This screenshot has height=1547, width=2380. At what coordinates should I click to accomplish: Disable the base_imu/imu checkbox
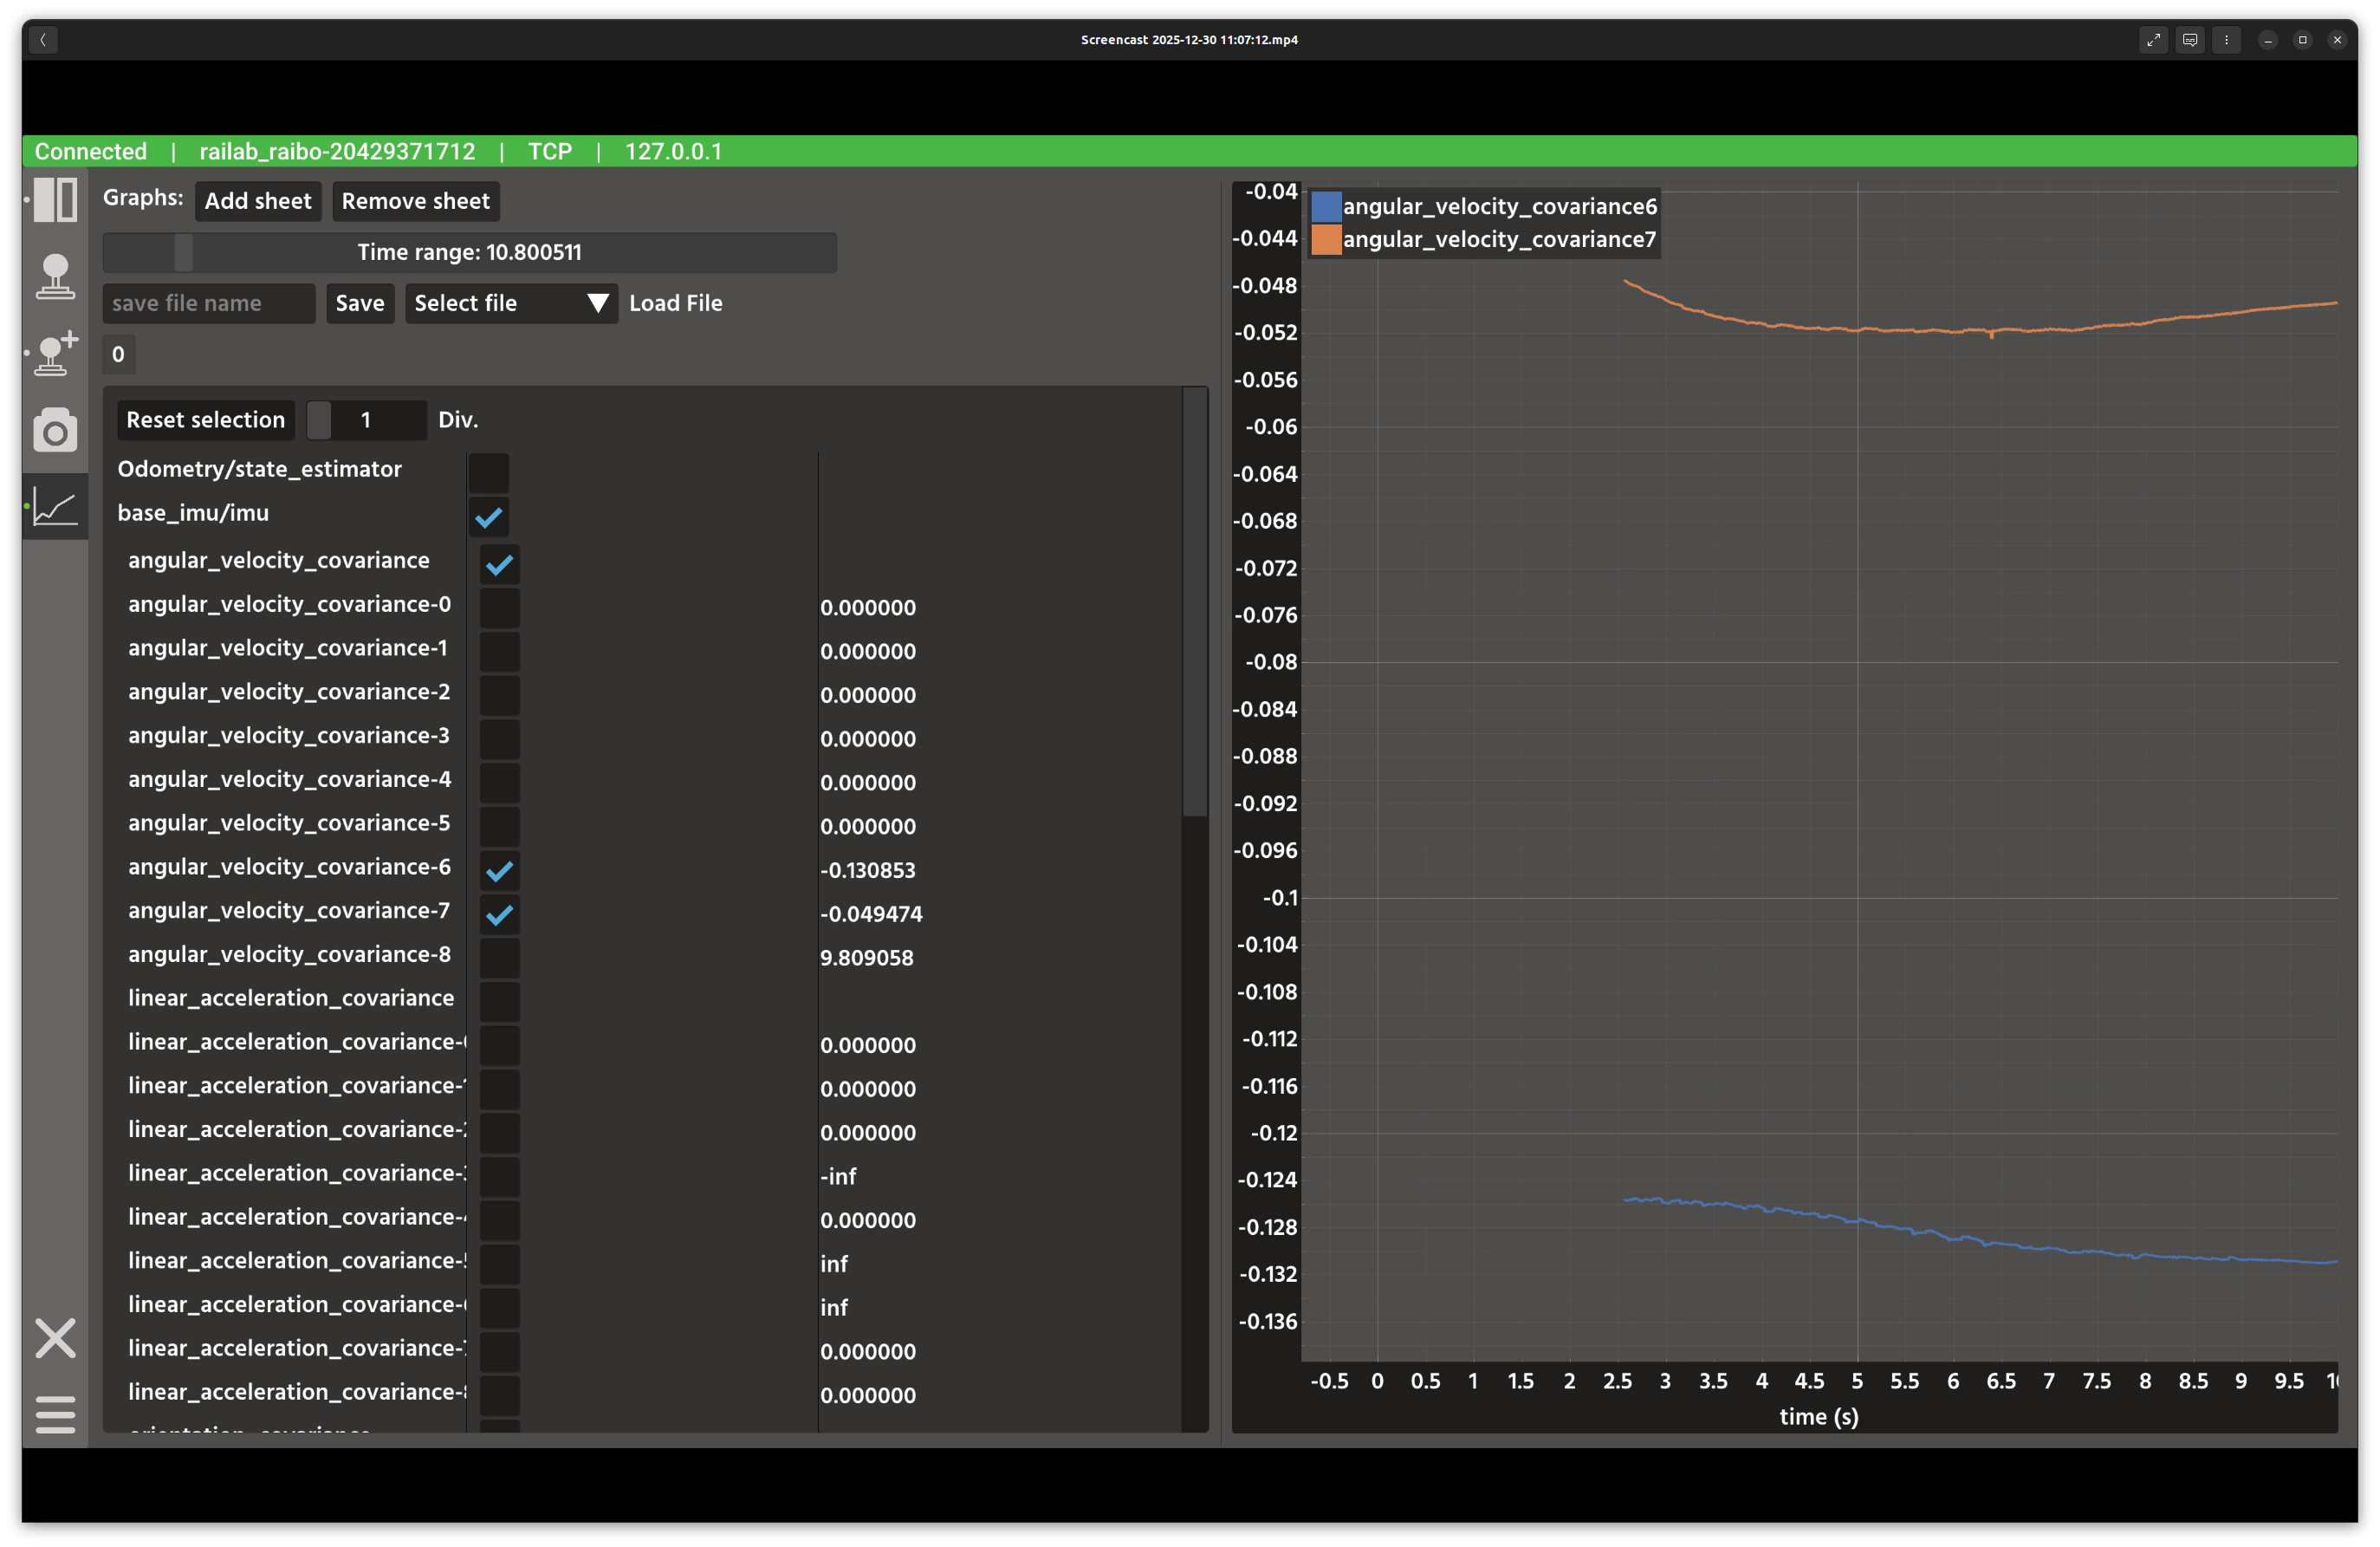click(x=489, y=517)
